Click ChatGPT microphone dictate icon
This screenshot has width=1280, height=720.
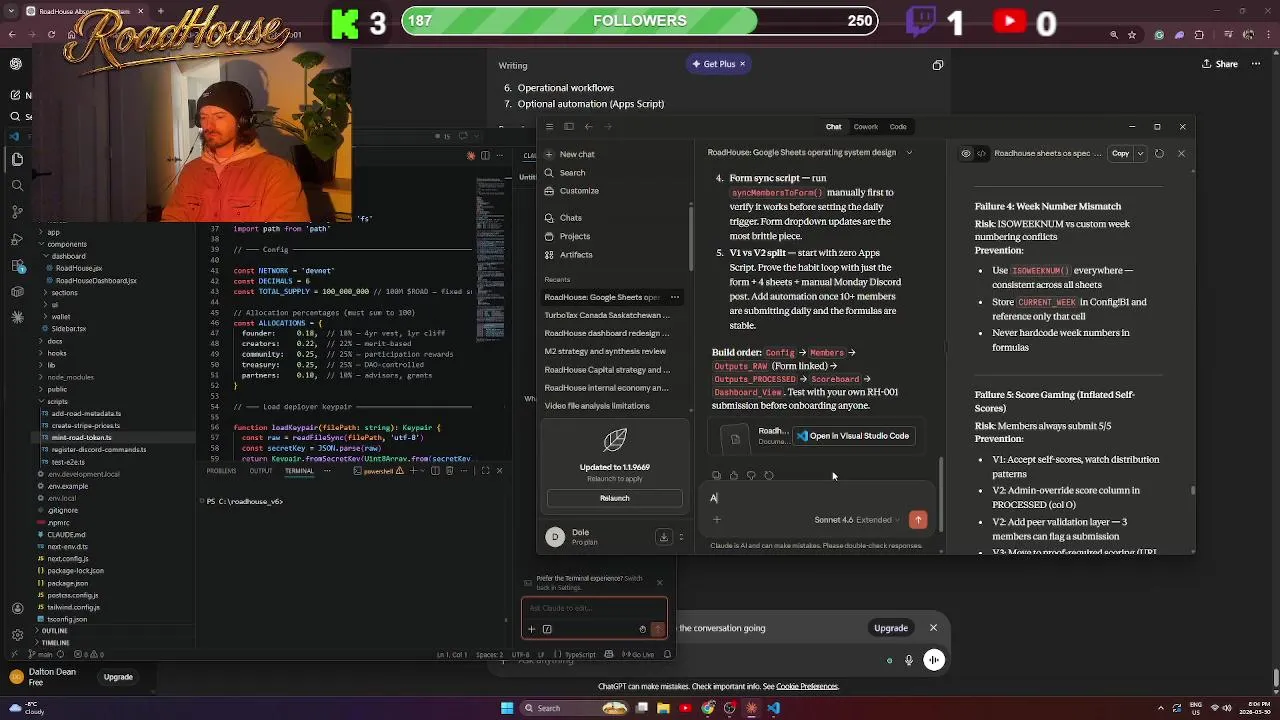point(909,660)
